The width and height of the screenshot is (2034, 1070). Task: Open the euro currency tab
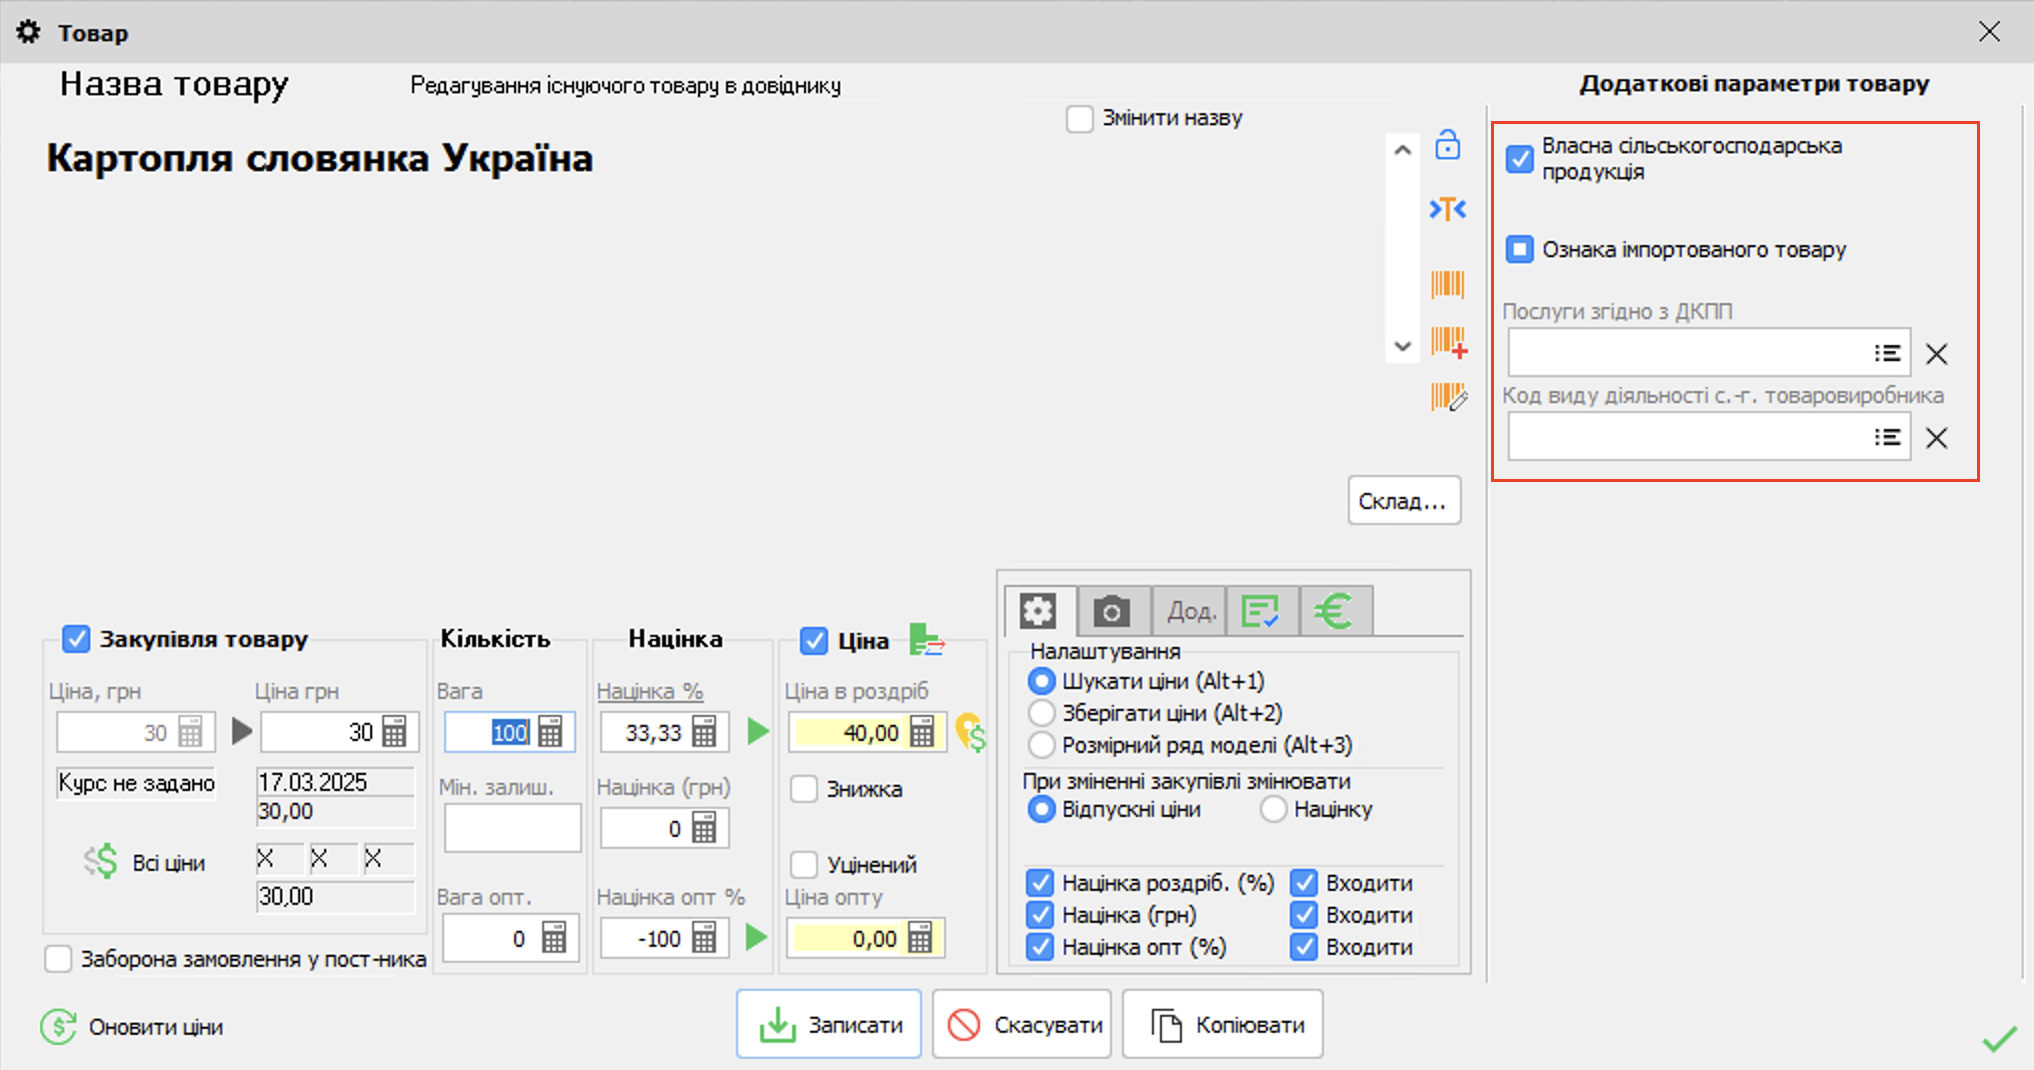[x=1334, y=611]
